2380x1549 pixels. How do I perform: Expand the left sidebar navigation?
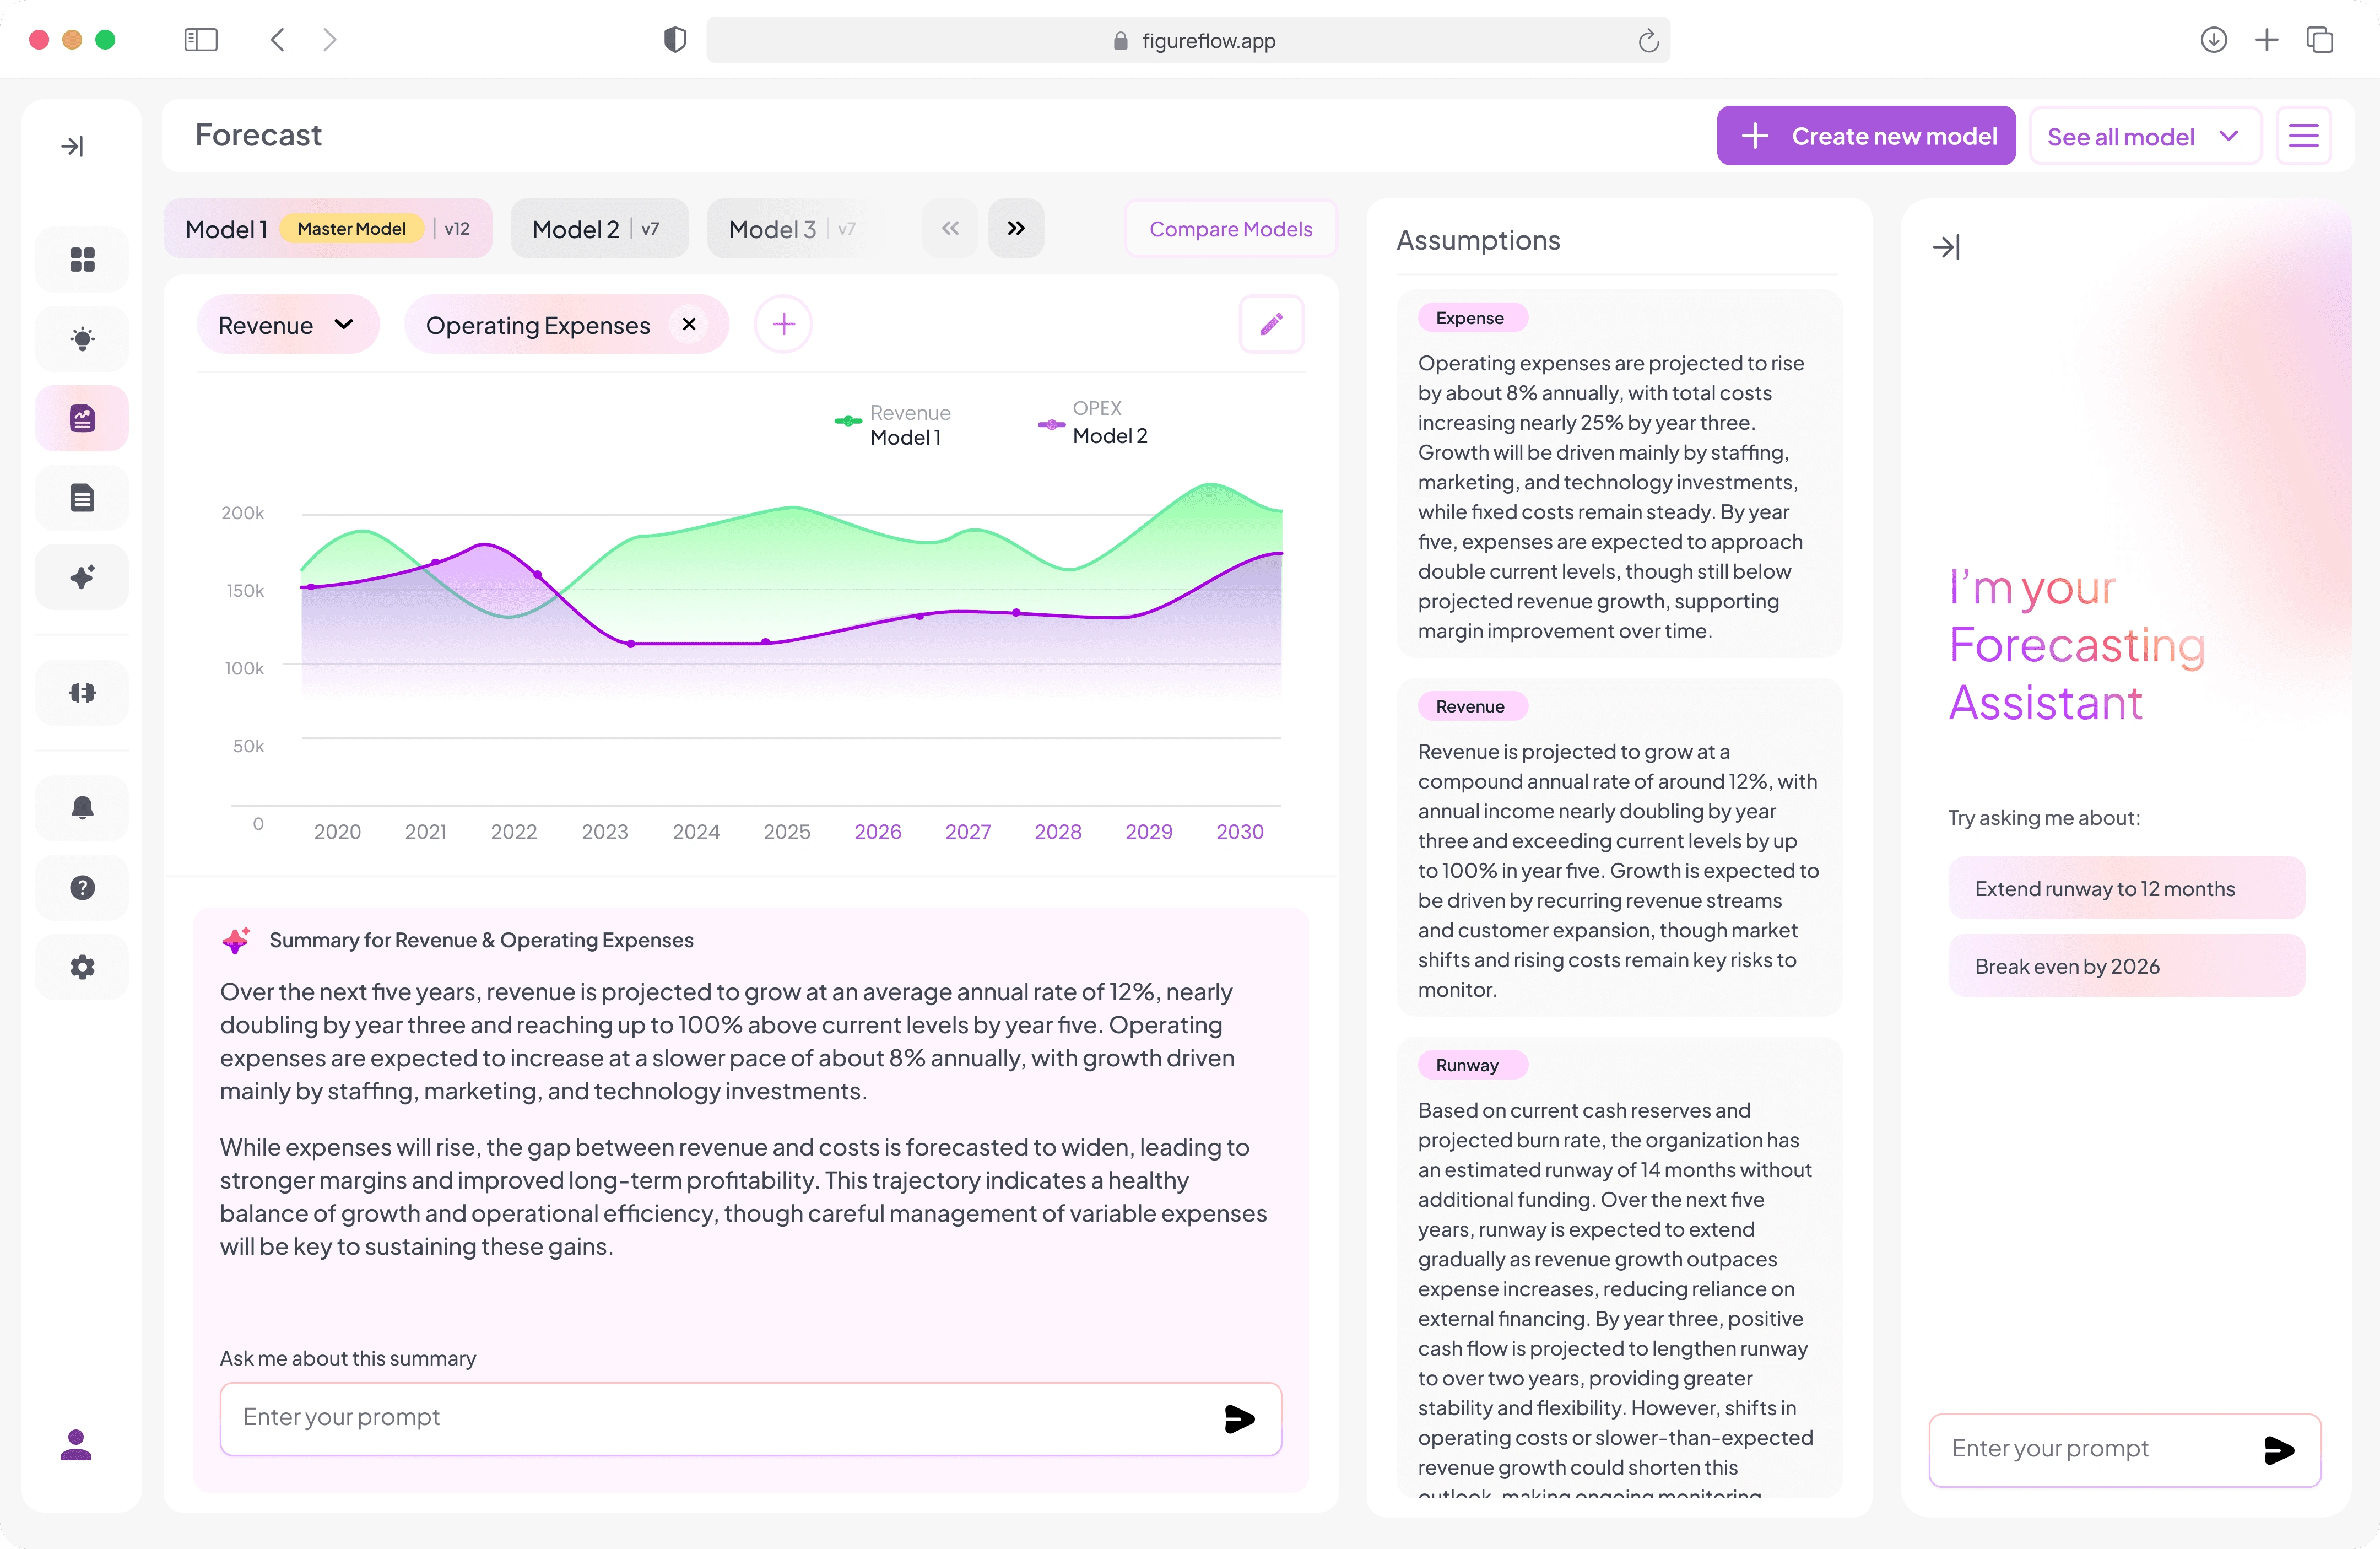tap(72, 146)
